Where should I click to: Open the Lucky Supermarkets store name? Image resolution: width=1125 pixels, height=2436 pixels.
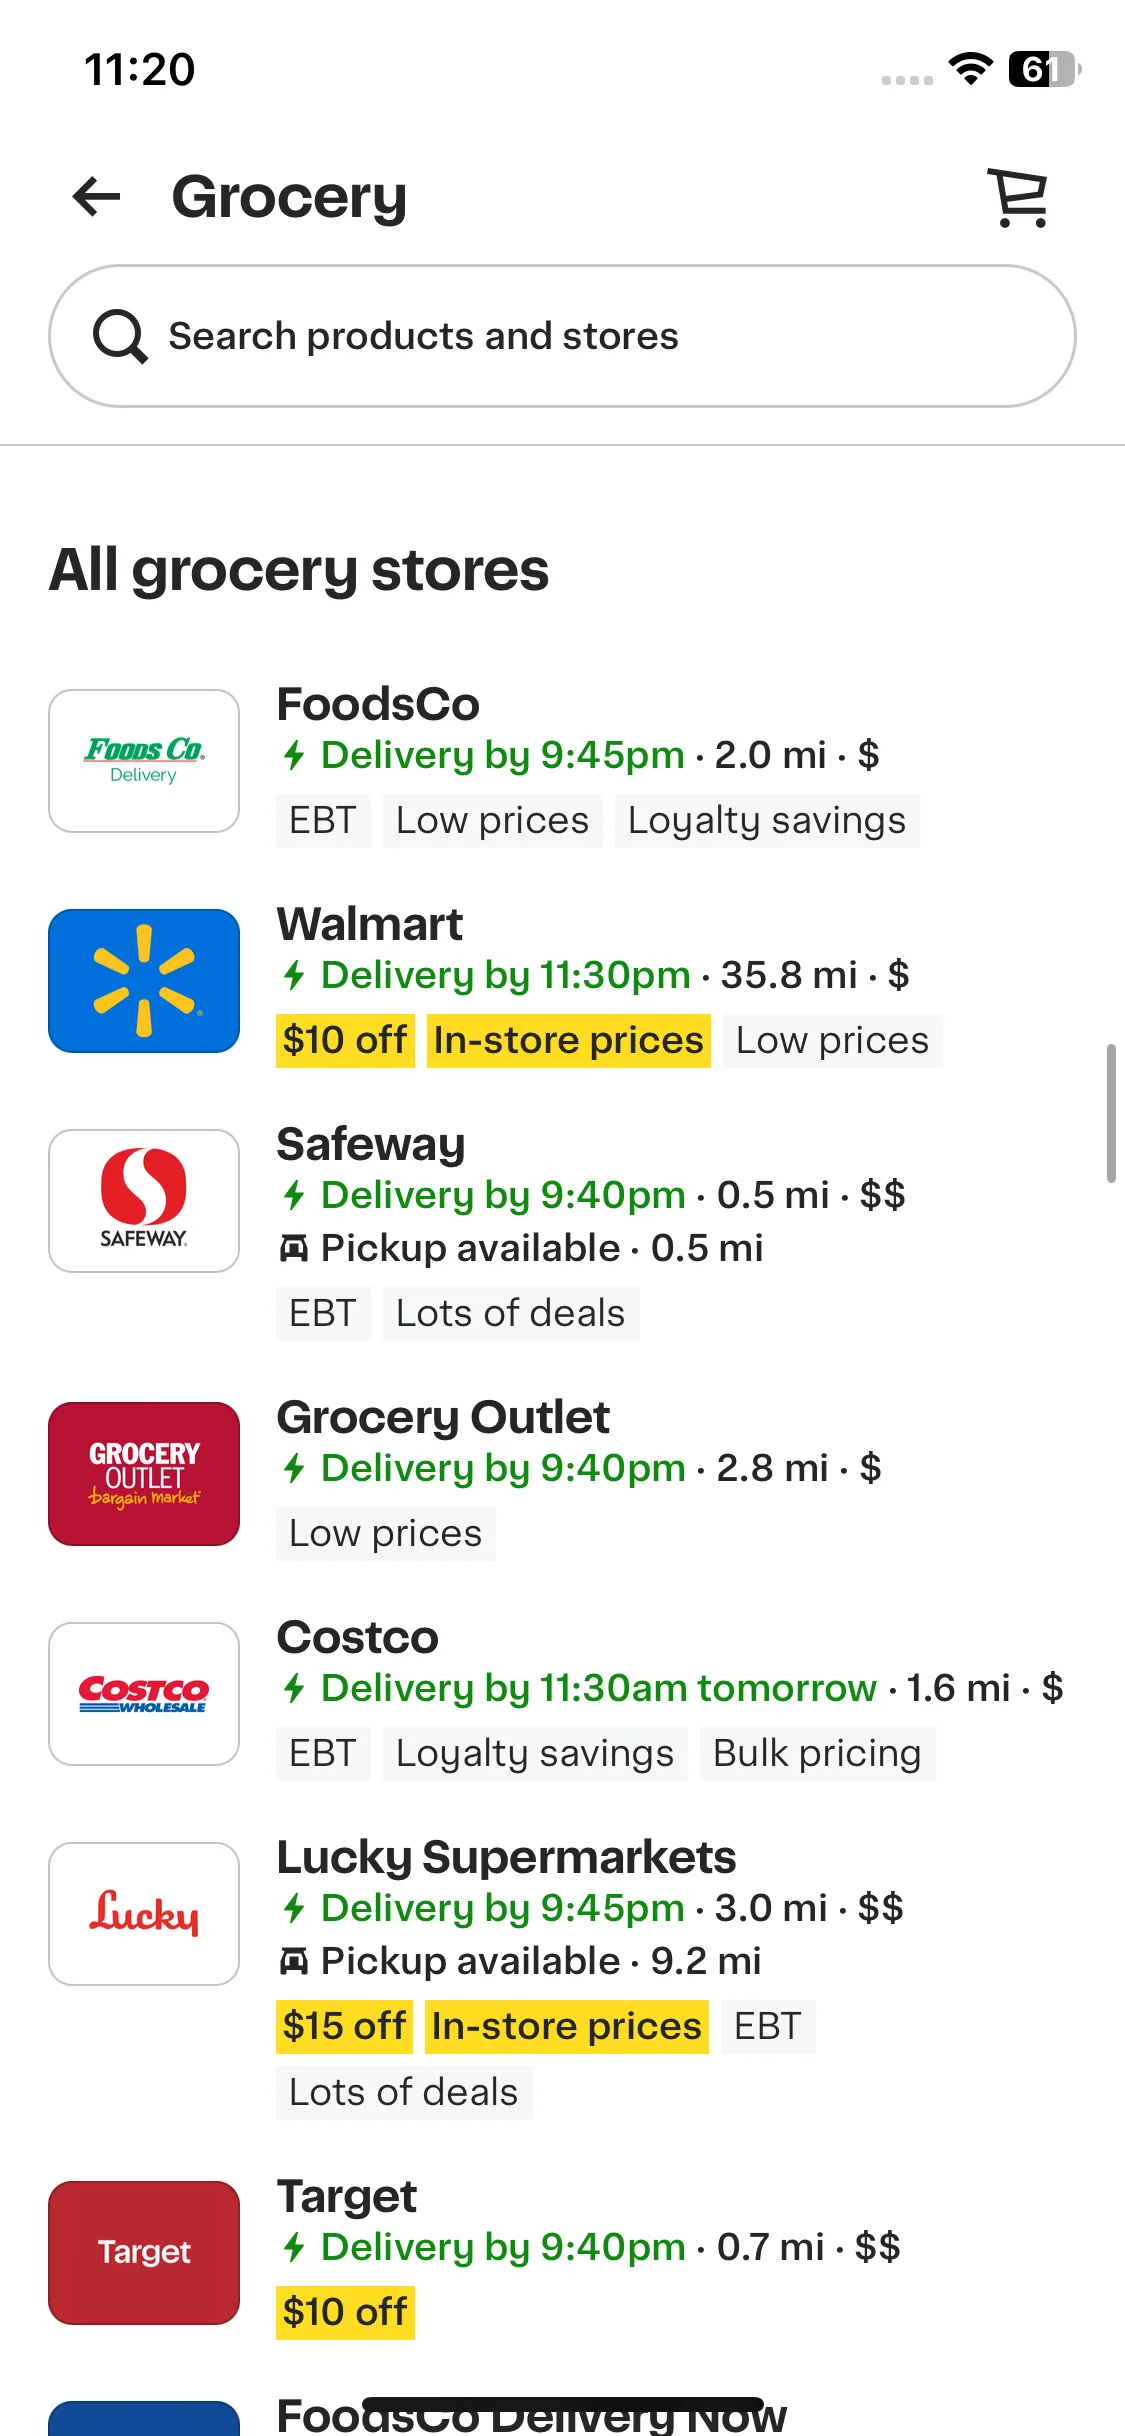tap(506, 1857)
